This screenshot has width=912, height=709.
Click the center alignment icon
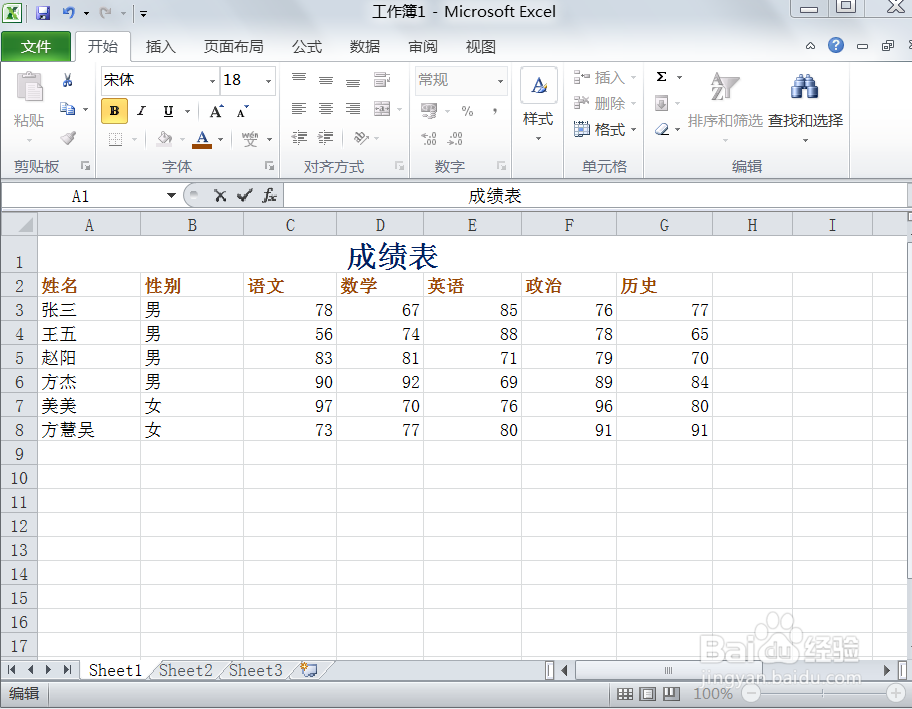[x=326, y=108]
